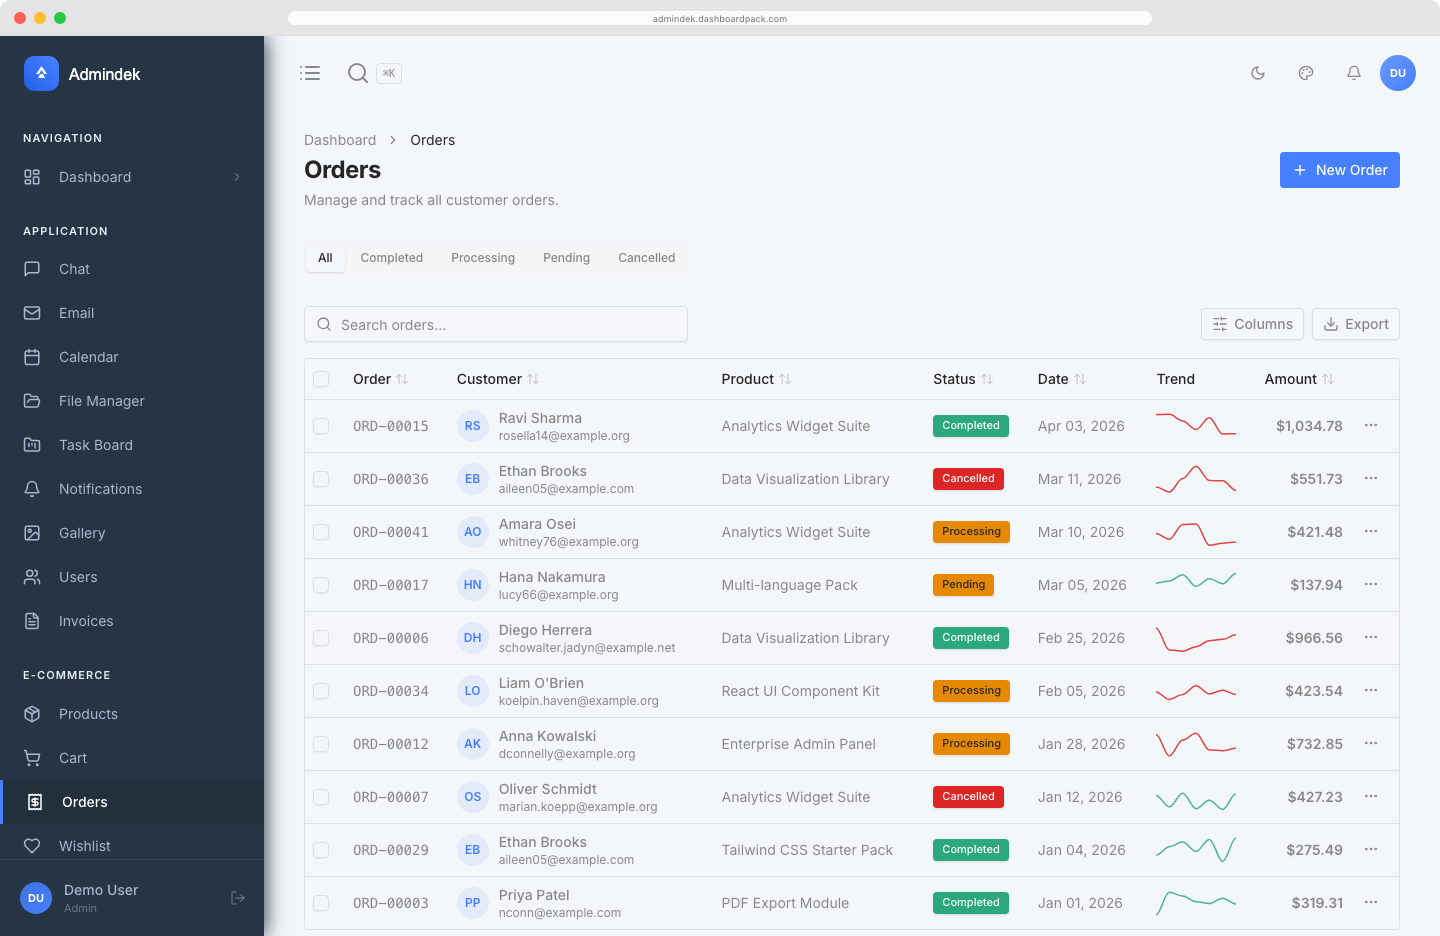Screen dimensions: 1440x936
Task: Tick the row checkbox for ORD-00041
Action: tap(321, 532)
